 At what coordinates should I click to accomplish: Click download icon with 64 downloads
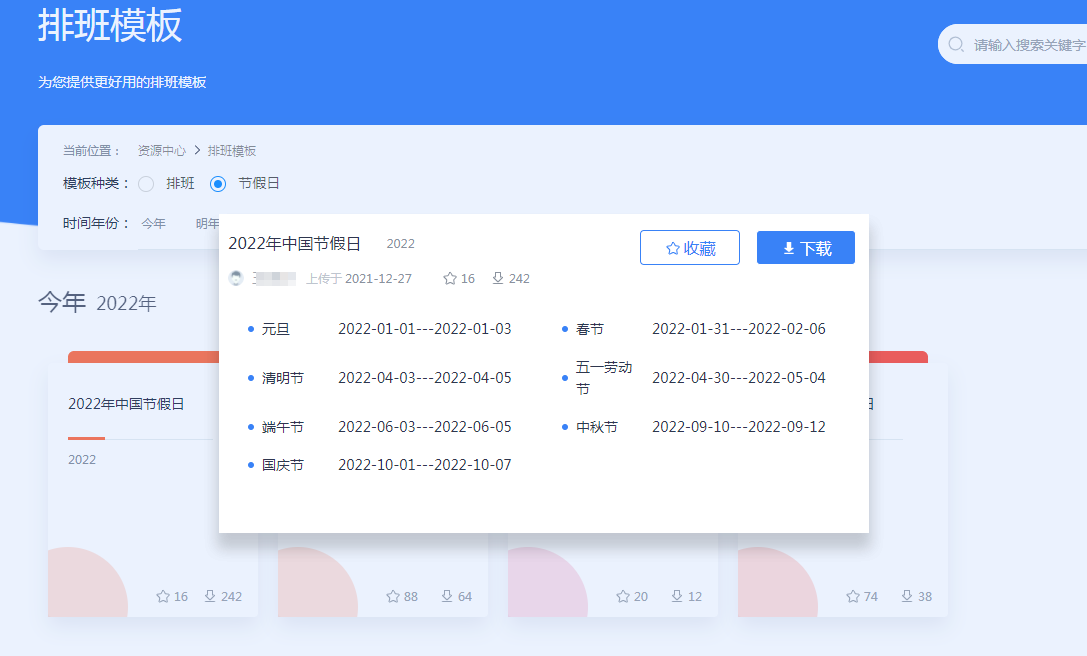(x=448, y=596)
